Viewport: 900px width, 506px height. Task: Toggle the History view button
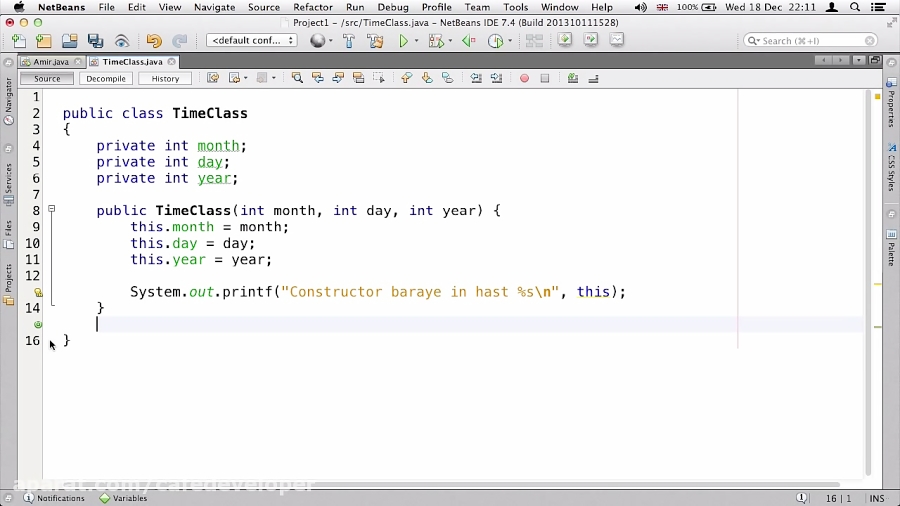coord(165,78)
